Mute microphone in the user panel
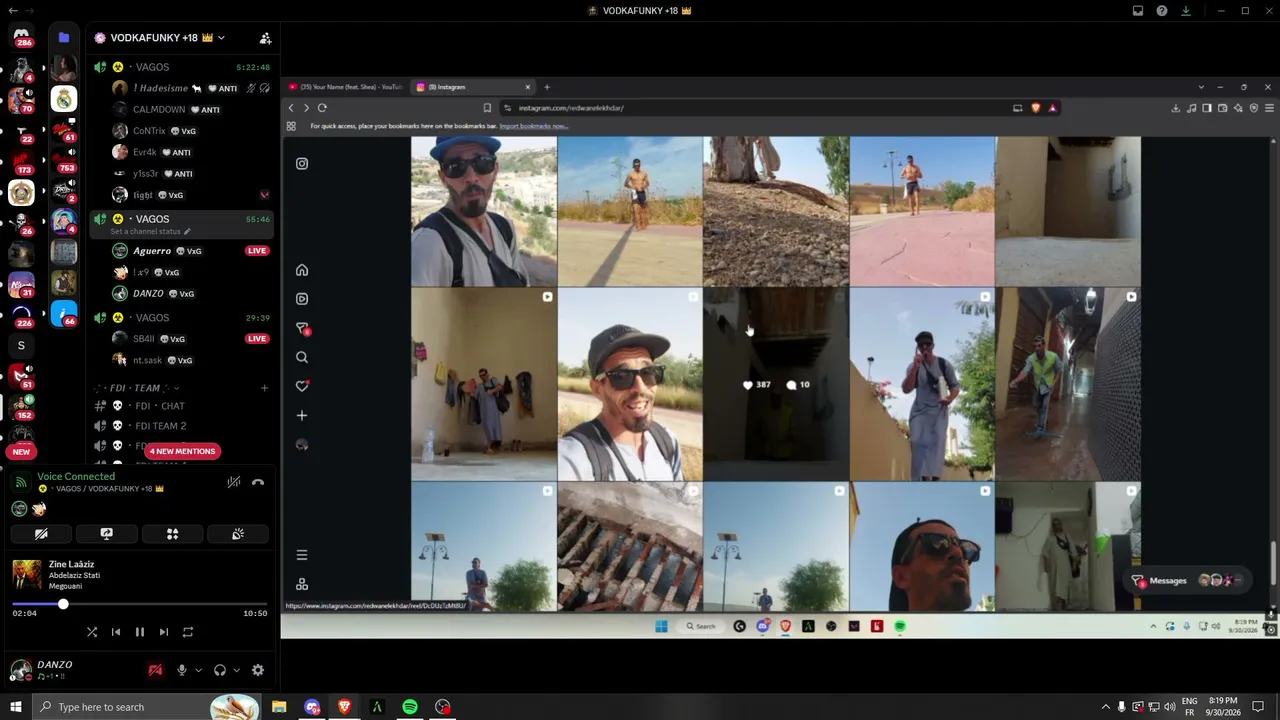Screen dimensions: 1280x720 [x=182, y=670]
